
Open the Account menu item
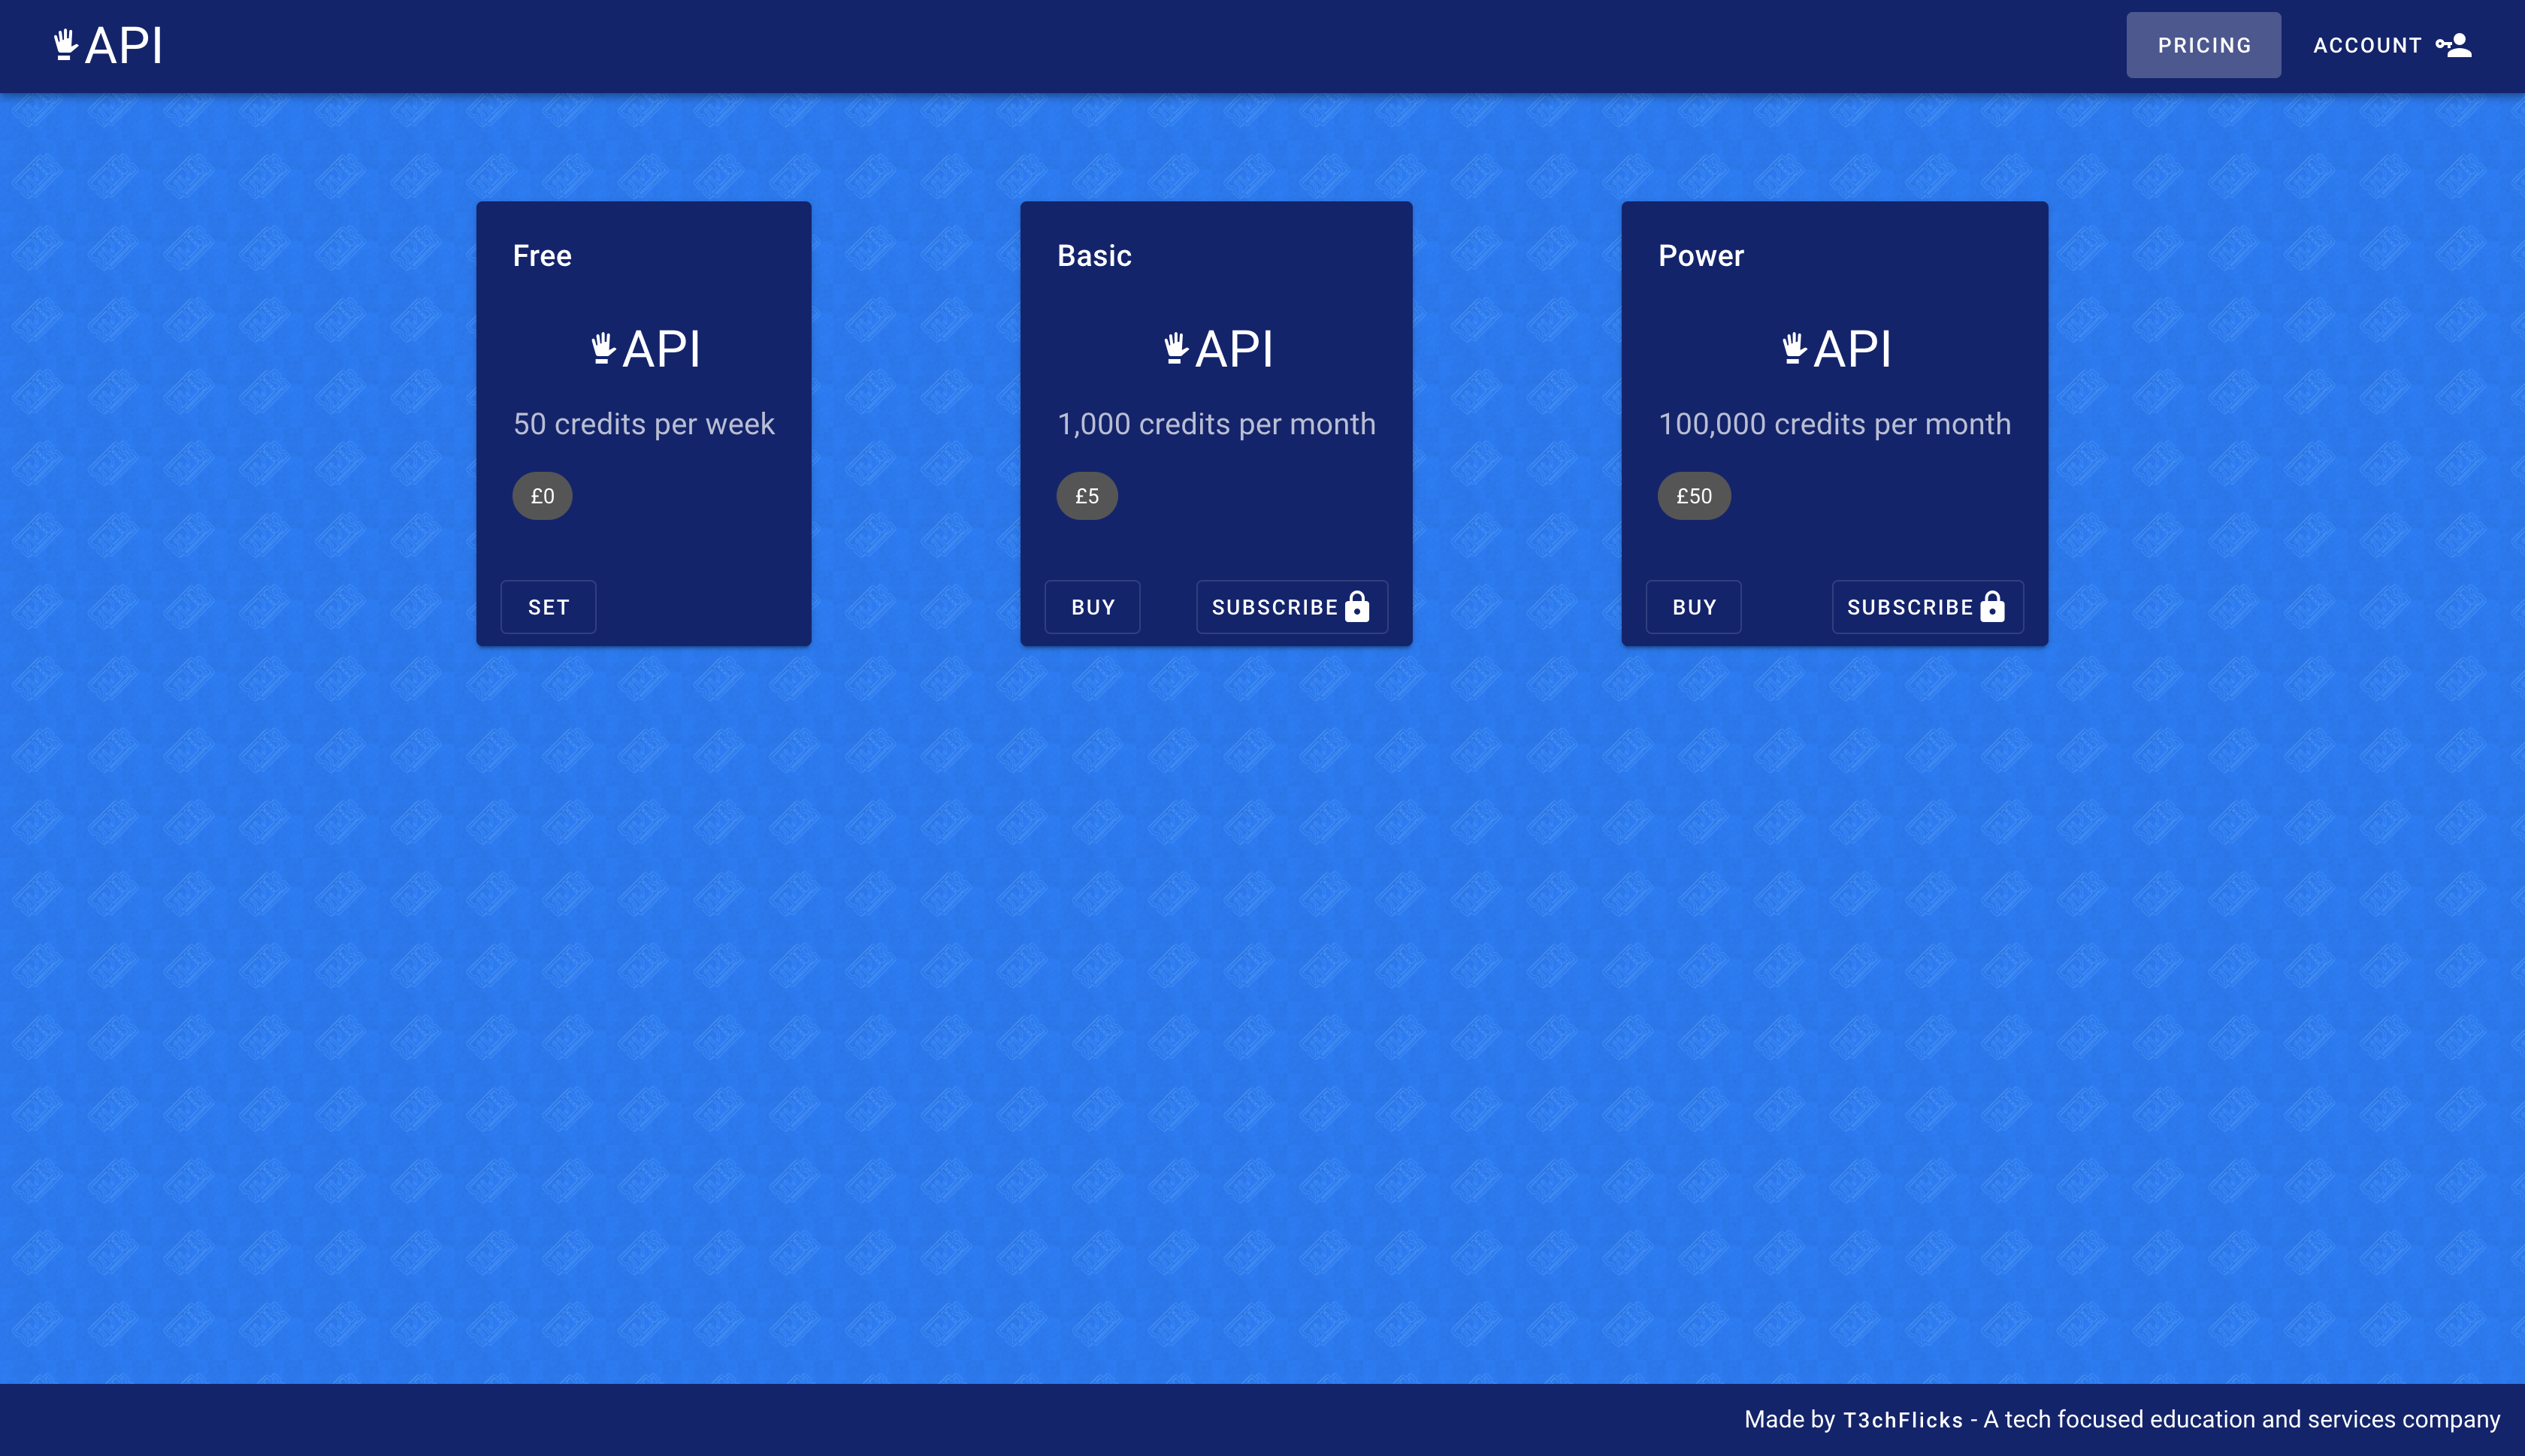pos(2366,45)
